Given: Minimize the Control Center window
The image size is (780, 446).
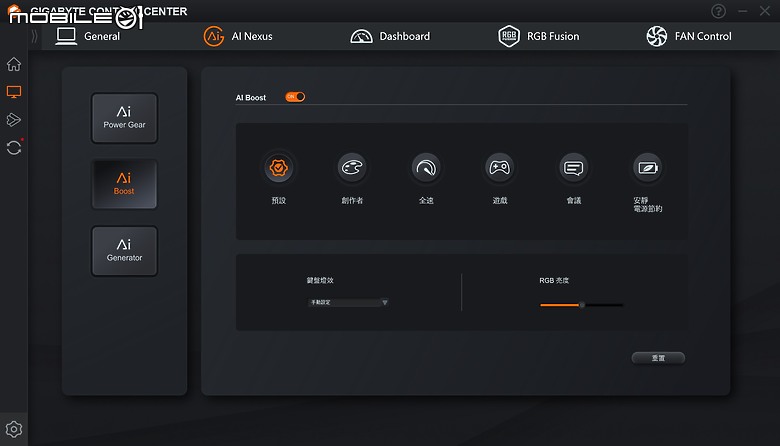Looking at the screenshot, I should coord(743,11).
